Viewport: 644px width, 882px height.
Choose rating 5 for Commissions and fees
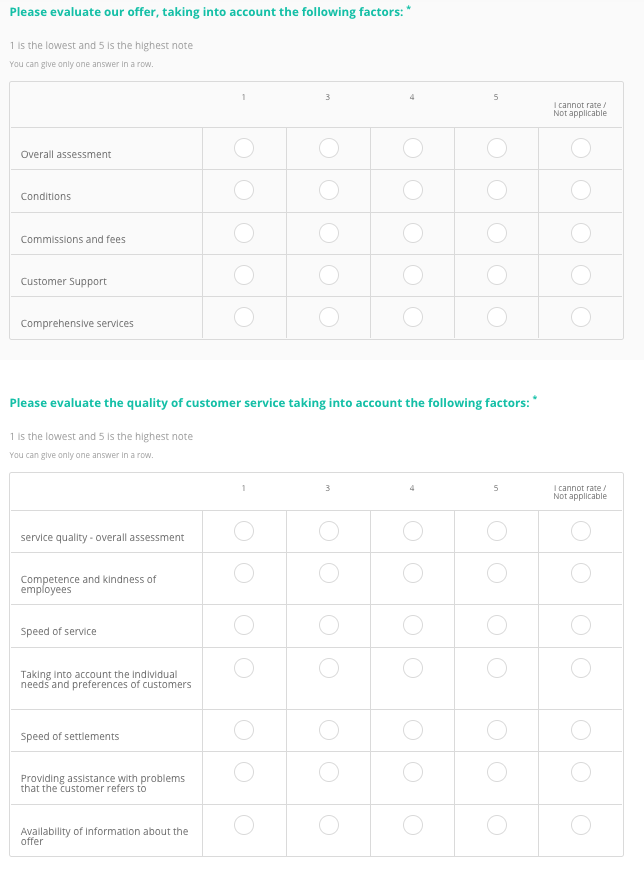pos(497,233)
